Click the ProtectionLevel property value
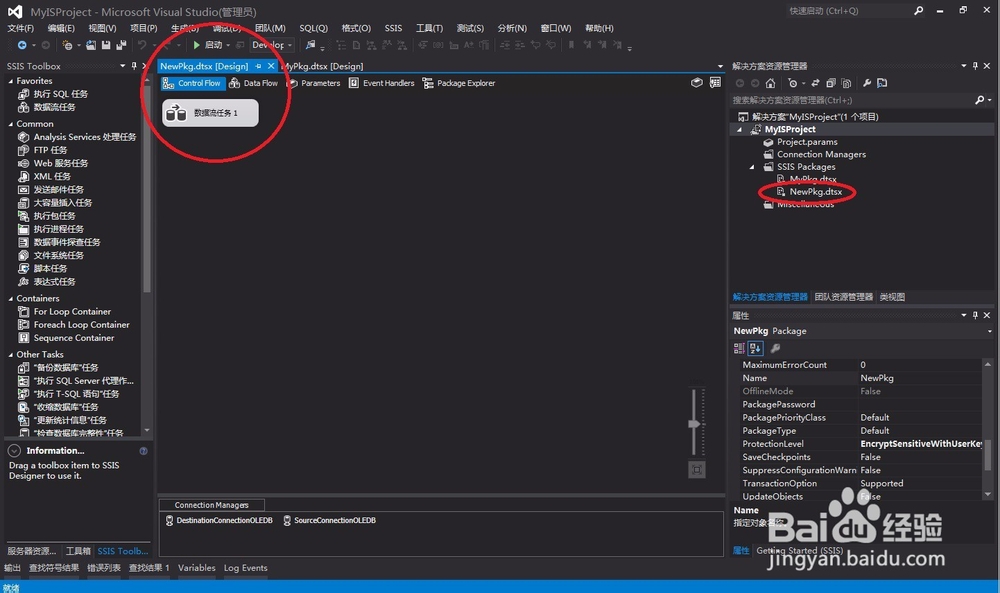This screenshot has width=1000, height=593. [x=920, y=444]
